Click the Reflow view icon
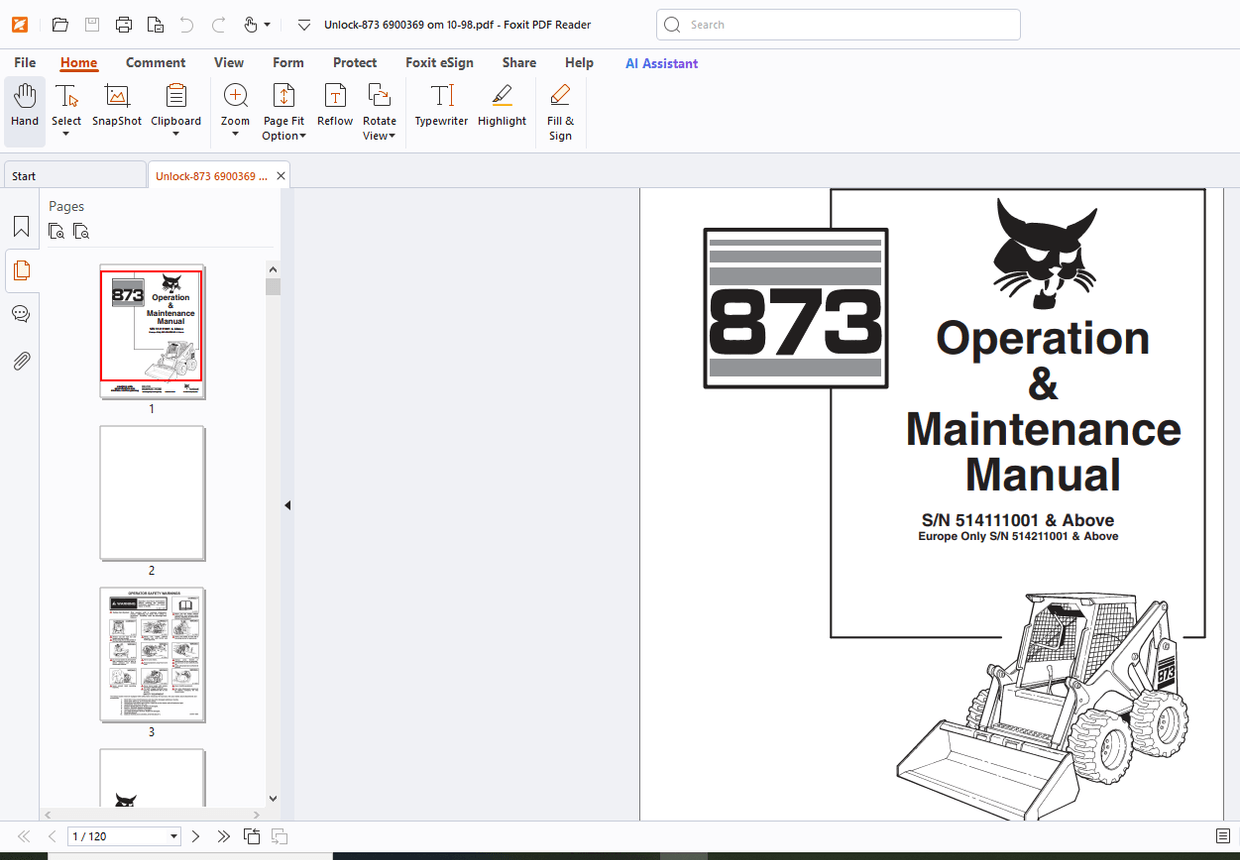 (335, 97)
